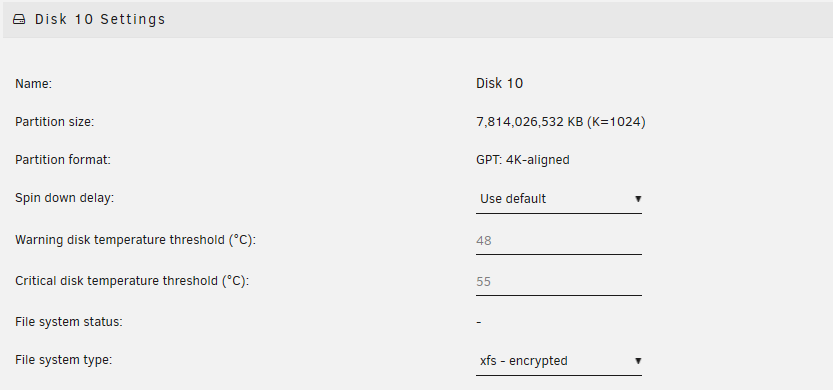Open the Spin down delay dropdown

tap(559, 199)
